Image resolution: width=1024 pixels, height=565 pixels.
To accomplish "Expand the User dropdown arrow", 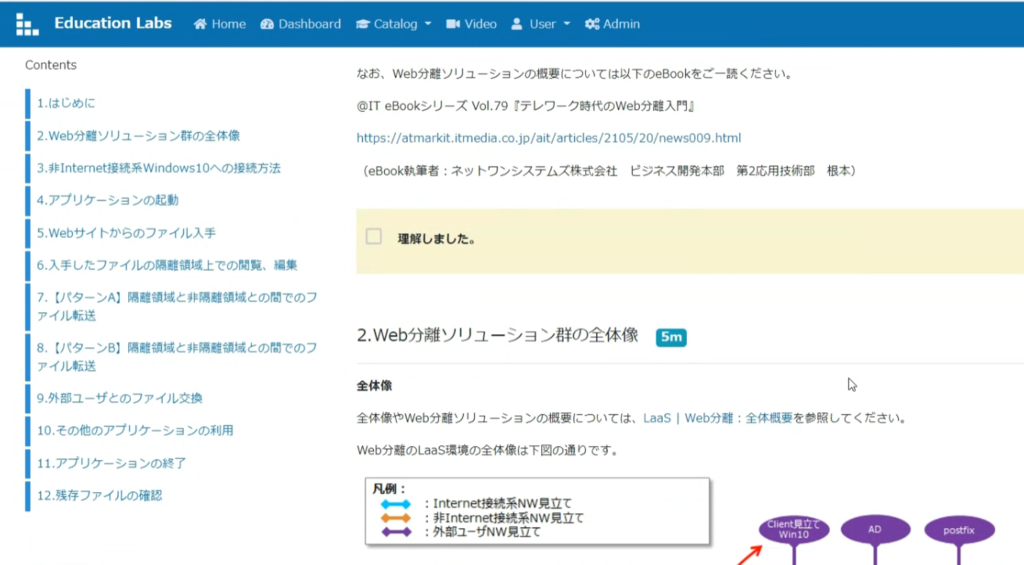I will click(566, 24).
